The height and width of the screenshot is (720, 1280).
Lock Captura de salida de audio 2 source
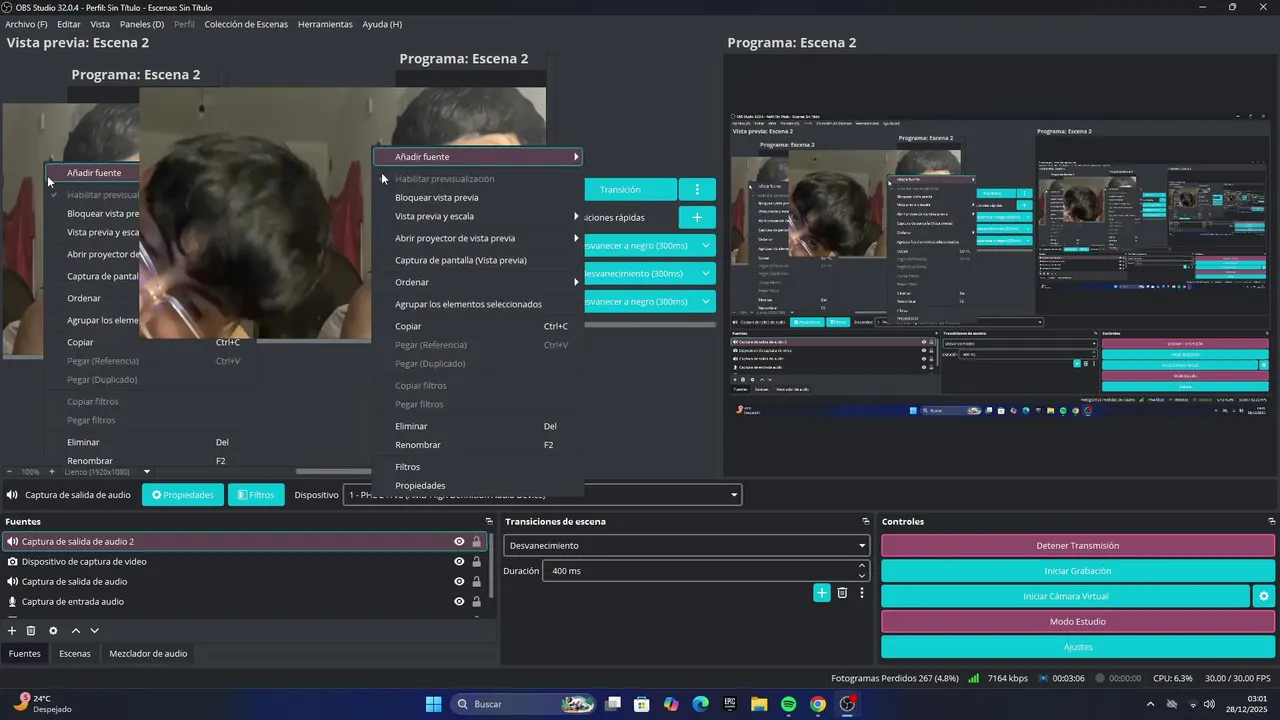pyautogui.click(x=477, y=542)
